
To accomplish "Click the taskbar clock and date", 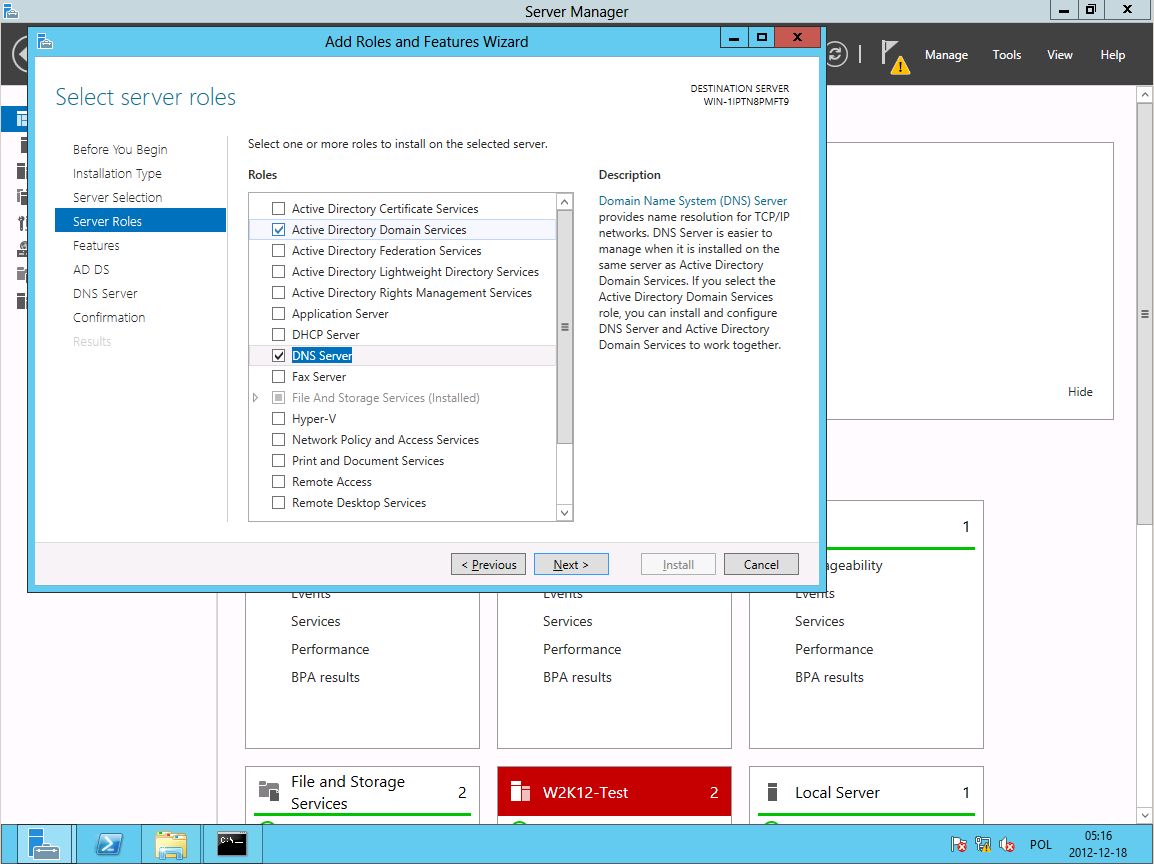I will 1097,844.
